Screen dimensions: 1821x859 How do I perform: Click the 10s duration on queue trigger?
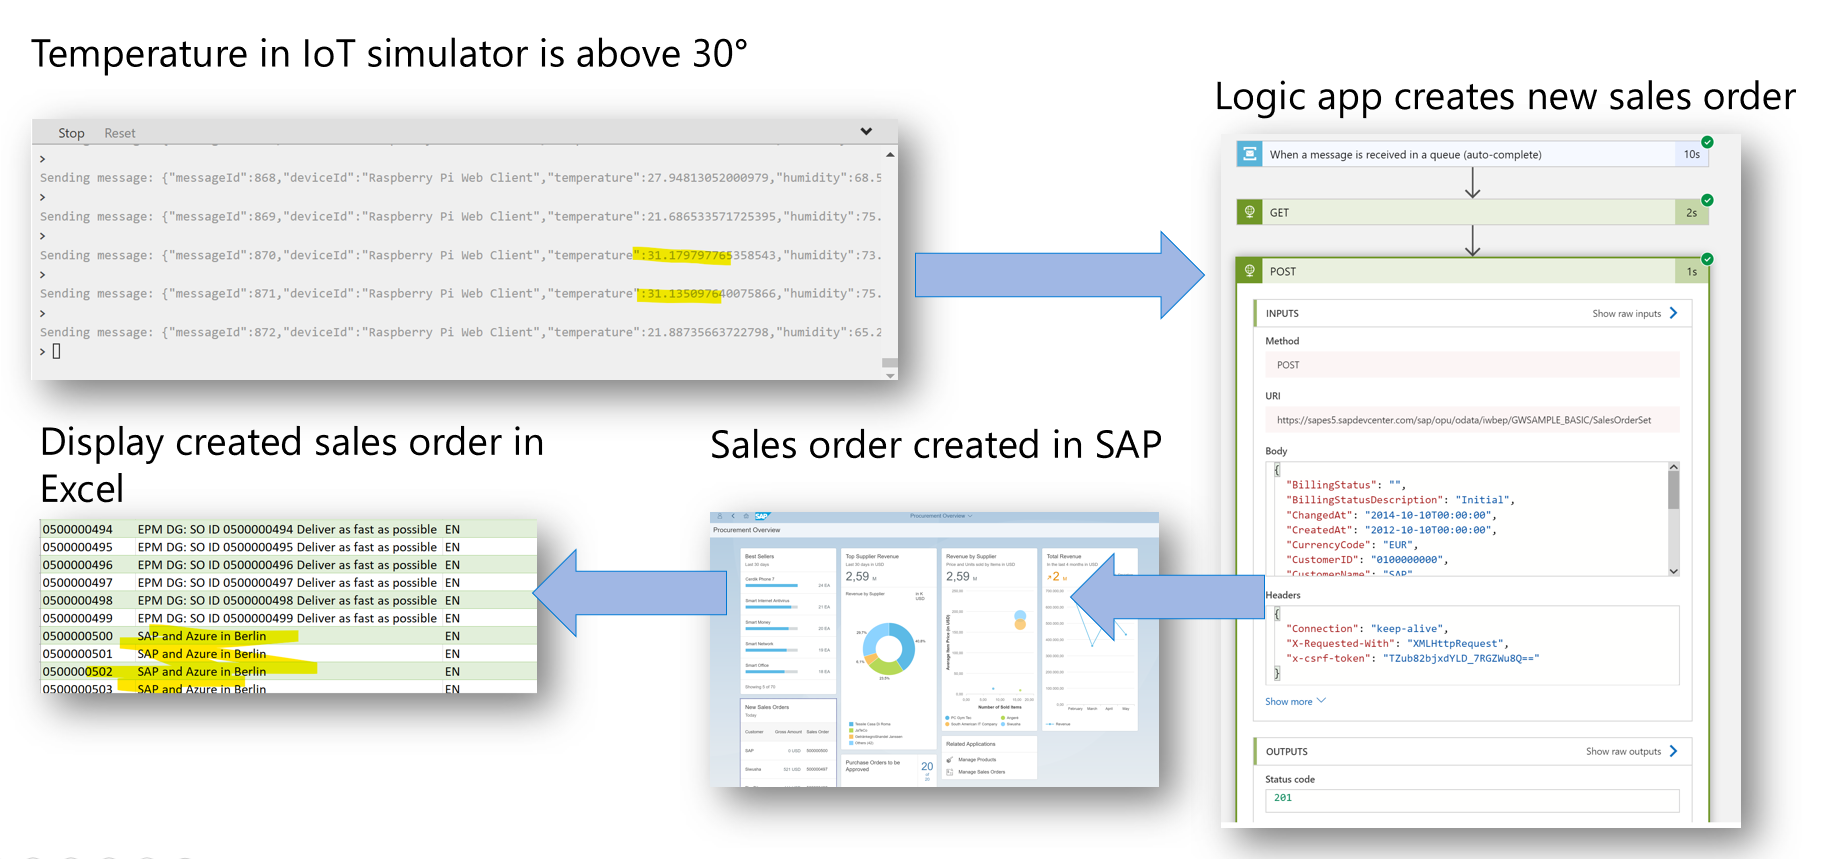pyautogui.click(x=1692, y=154)
